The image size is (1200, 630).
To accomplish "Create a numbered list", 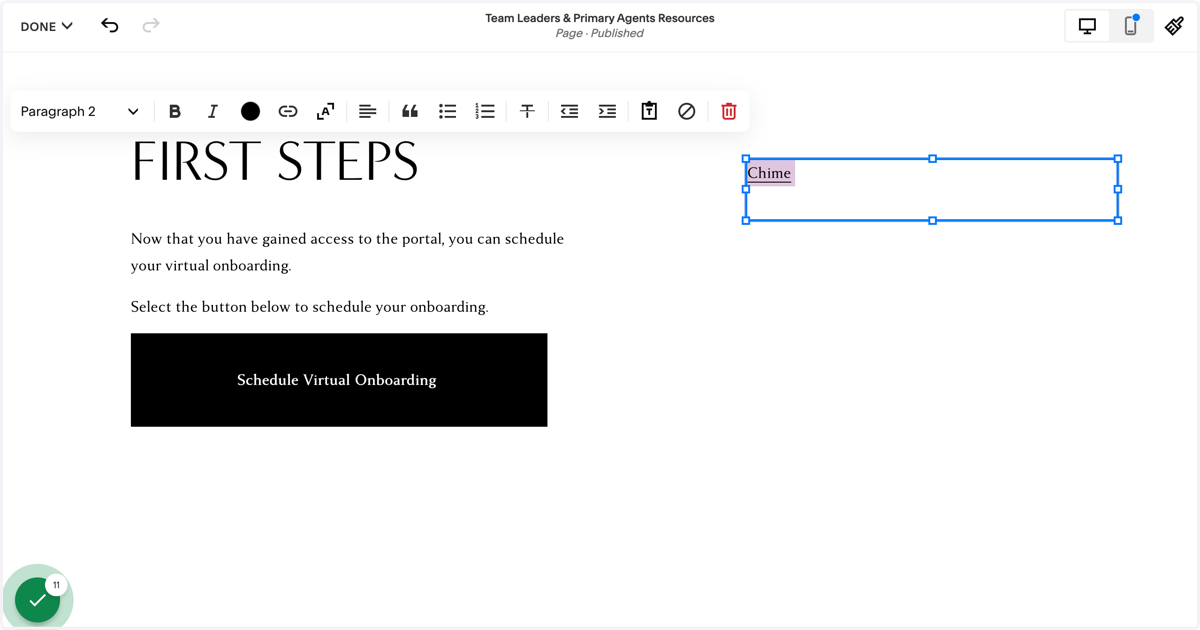I will (x=485, y=111).
